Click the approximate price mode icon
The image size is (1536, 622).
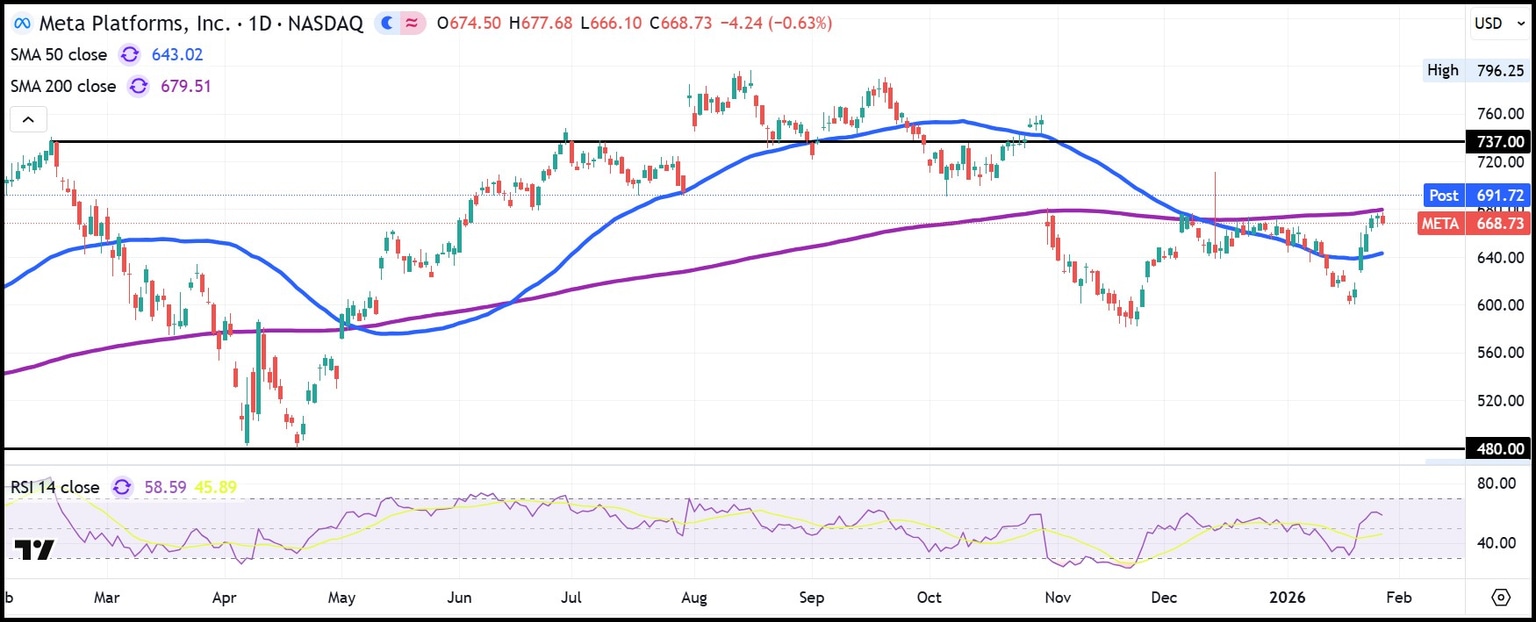[x=410, y=21]
